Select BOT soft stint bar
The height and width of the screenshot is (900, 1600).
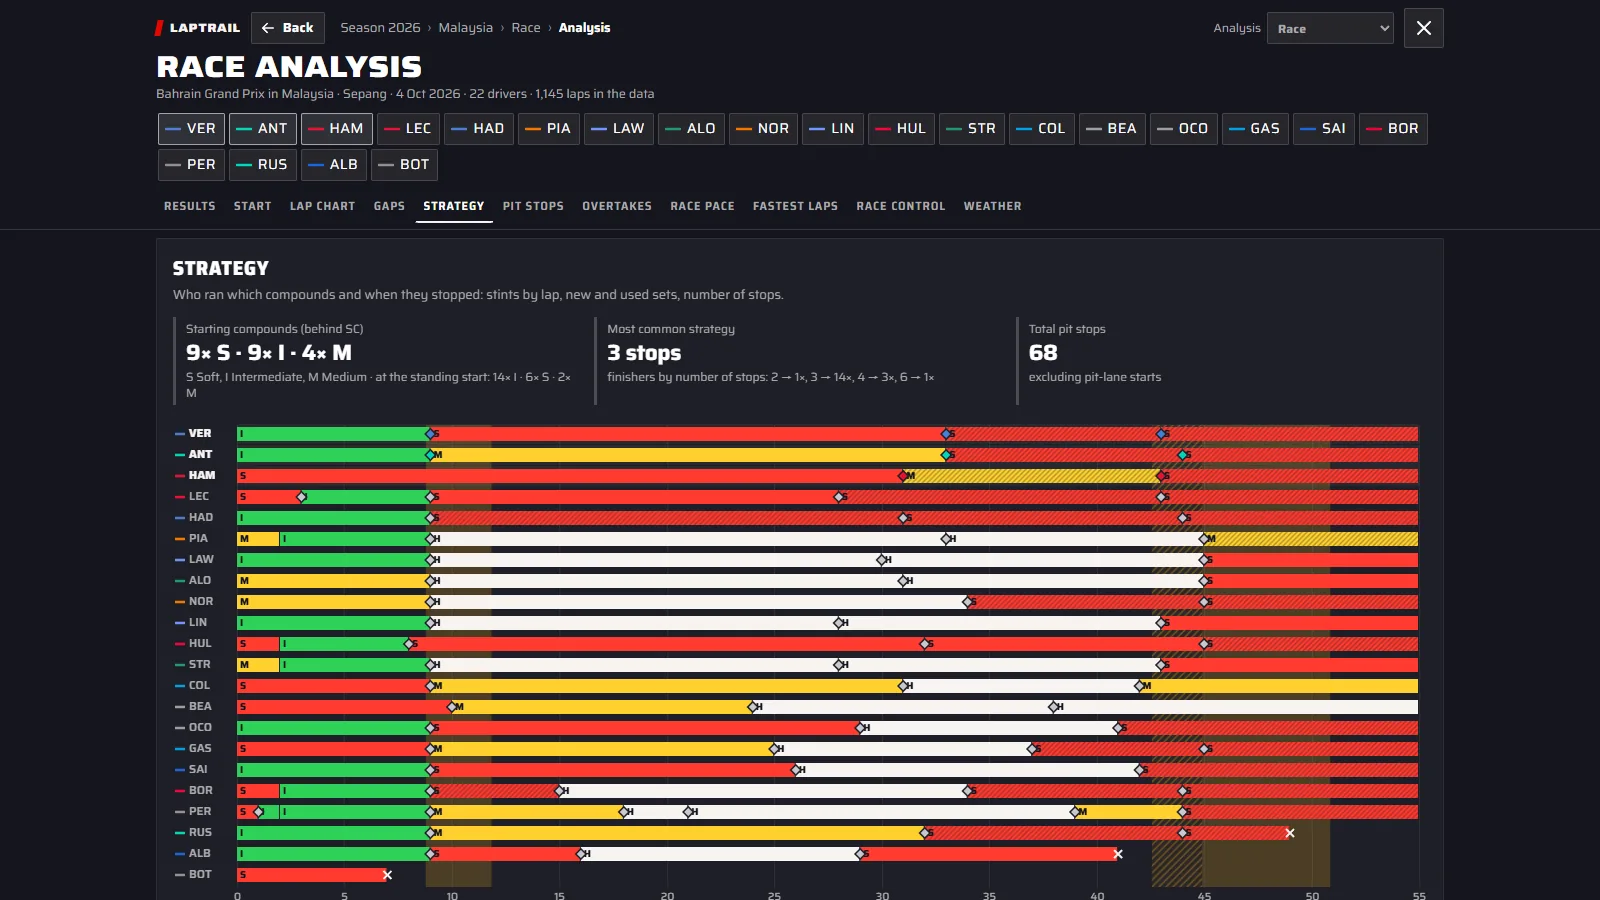point(312,875)
